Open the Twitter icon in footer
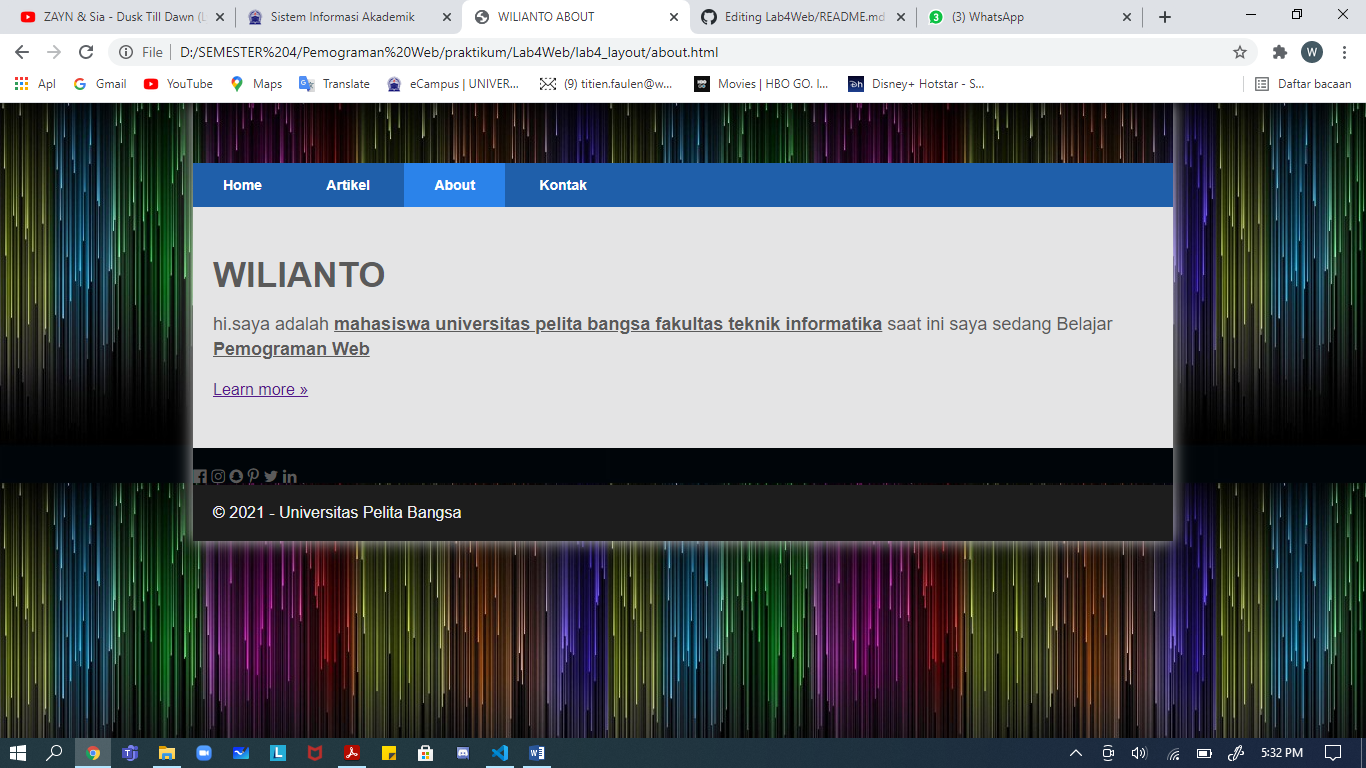This screenshot has height=768, width=1366. (270, 476)
